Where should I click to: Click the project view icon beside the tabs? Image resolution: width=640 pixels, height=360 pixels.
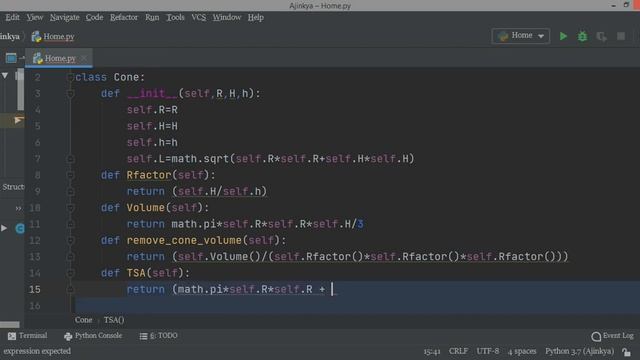pyautogui.click(x=11, y=58)
